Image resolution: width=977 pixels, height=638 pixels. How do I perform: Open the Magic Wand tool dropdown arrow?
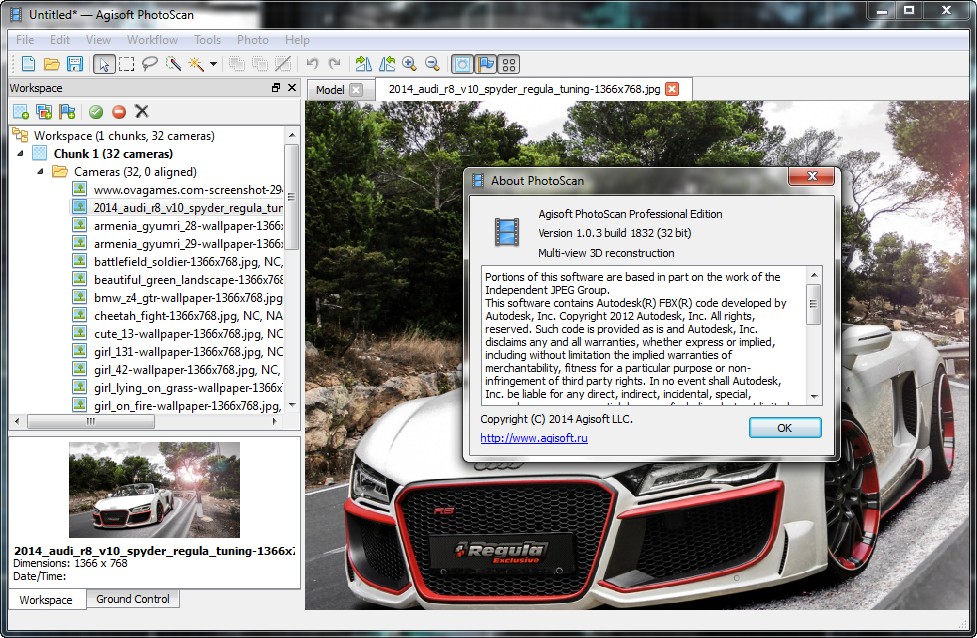click(213, 64)
